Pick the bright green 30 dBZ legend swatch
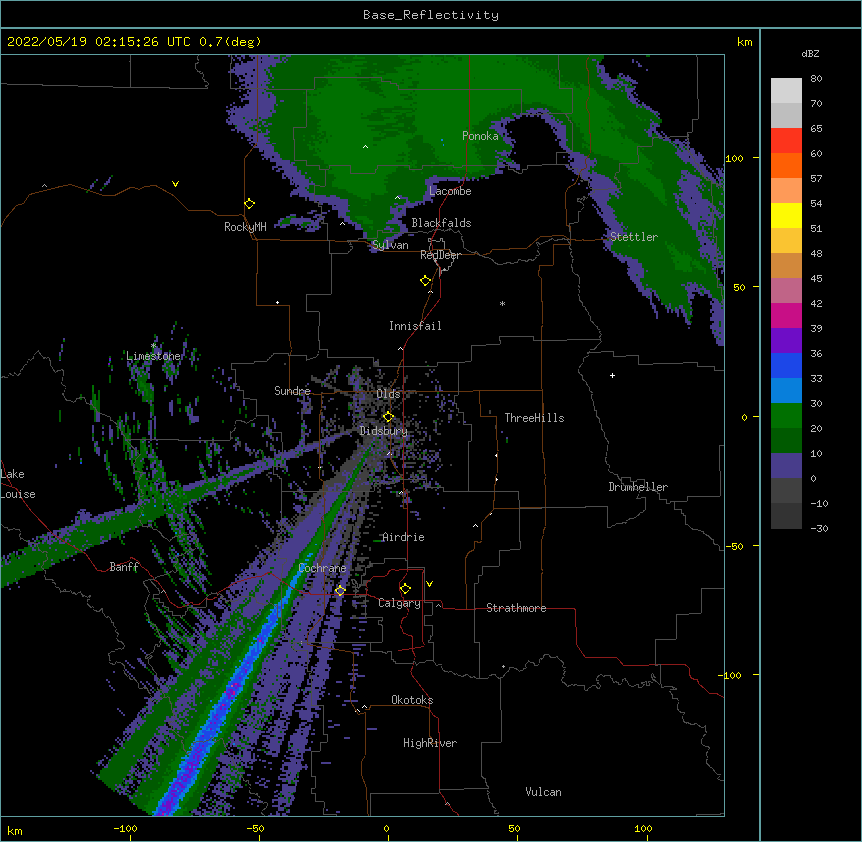862x842 pixels. tap(786, 416)
